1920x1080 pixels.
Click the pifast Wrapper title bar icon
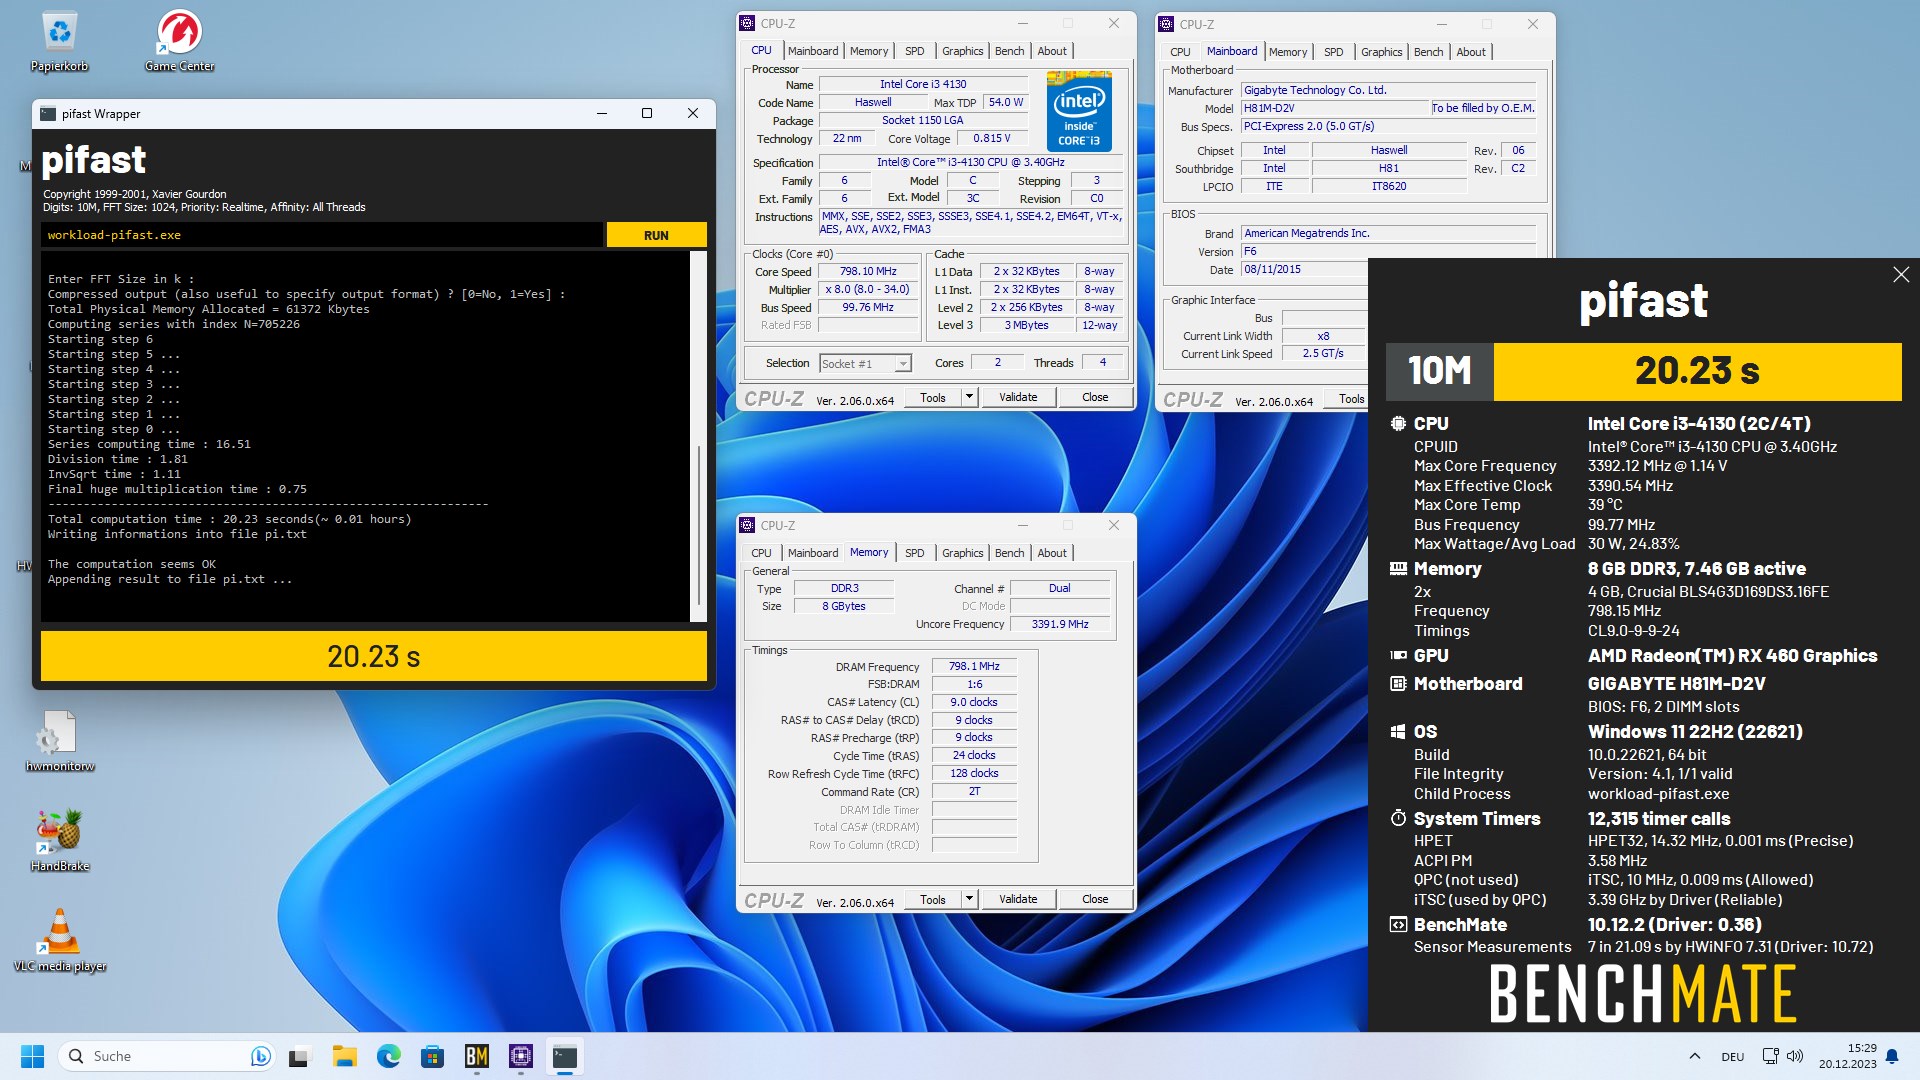point(48,114)
